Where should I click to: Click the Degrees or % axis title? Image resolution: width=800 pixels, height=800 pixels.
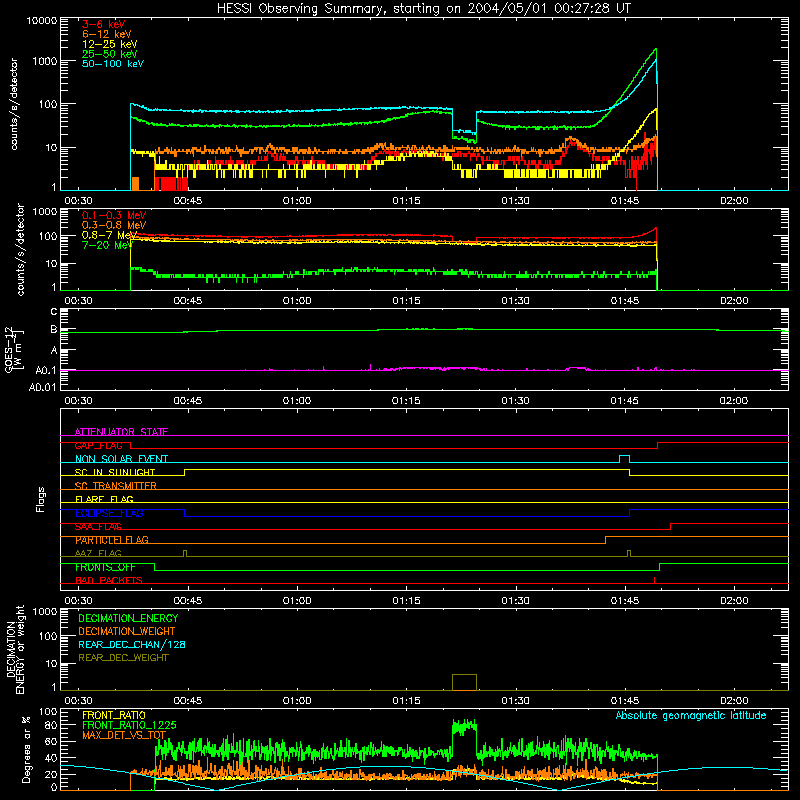26,749
